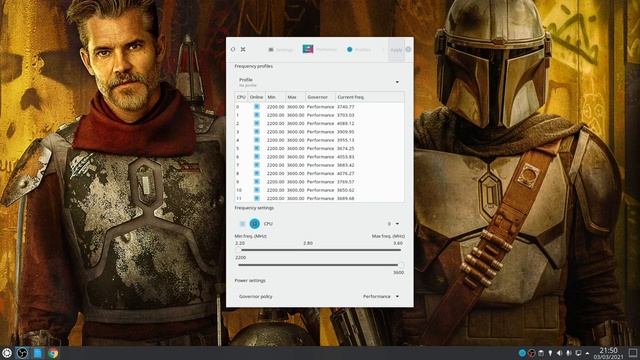Open the application launcher in taskbar
Screen dimensions: 640x360
(7, 353)
